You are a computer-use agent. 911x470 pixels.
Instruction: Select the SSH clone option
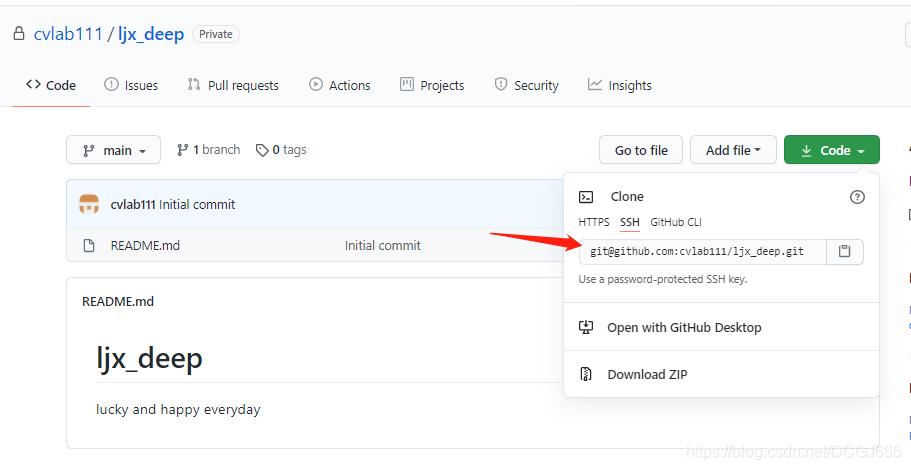click(630, 222)
